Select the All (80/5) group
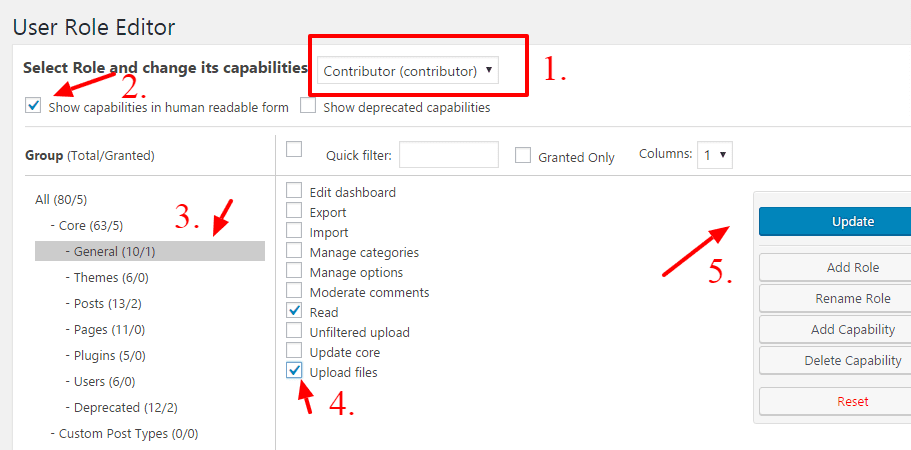The image size is (911, 450). (x=61, y=200)
